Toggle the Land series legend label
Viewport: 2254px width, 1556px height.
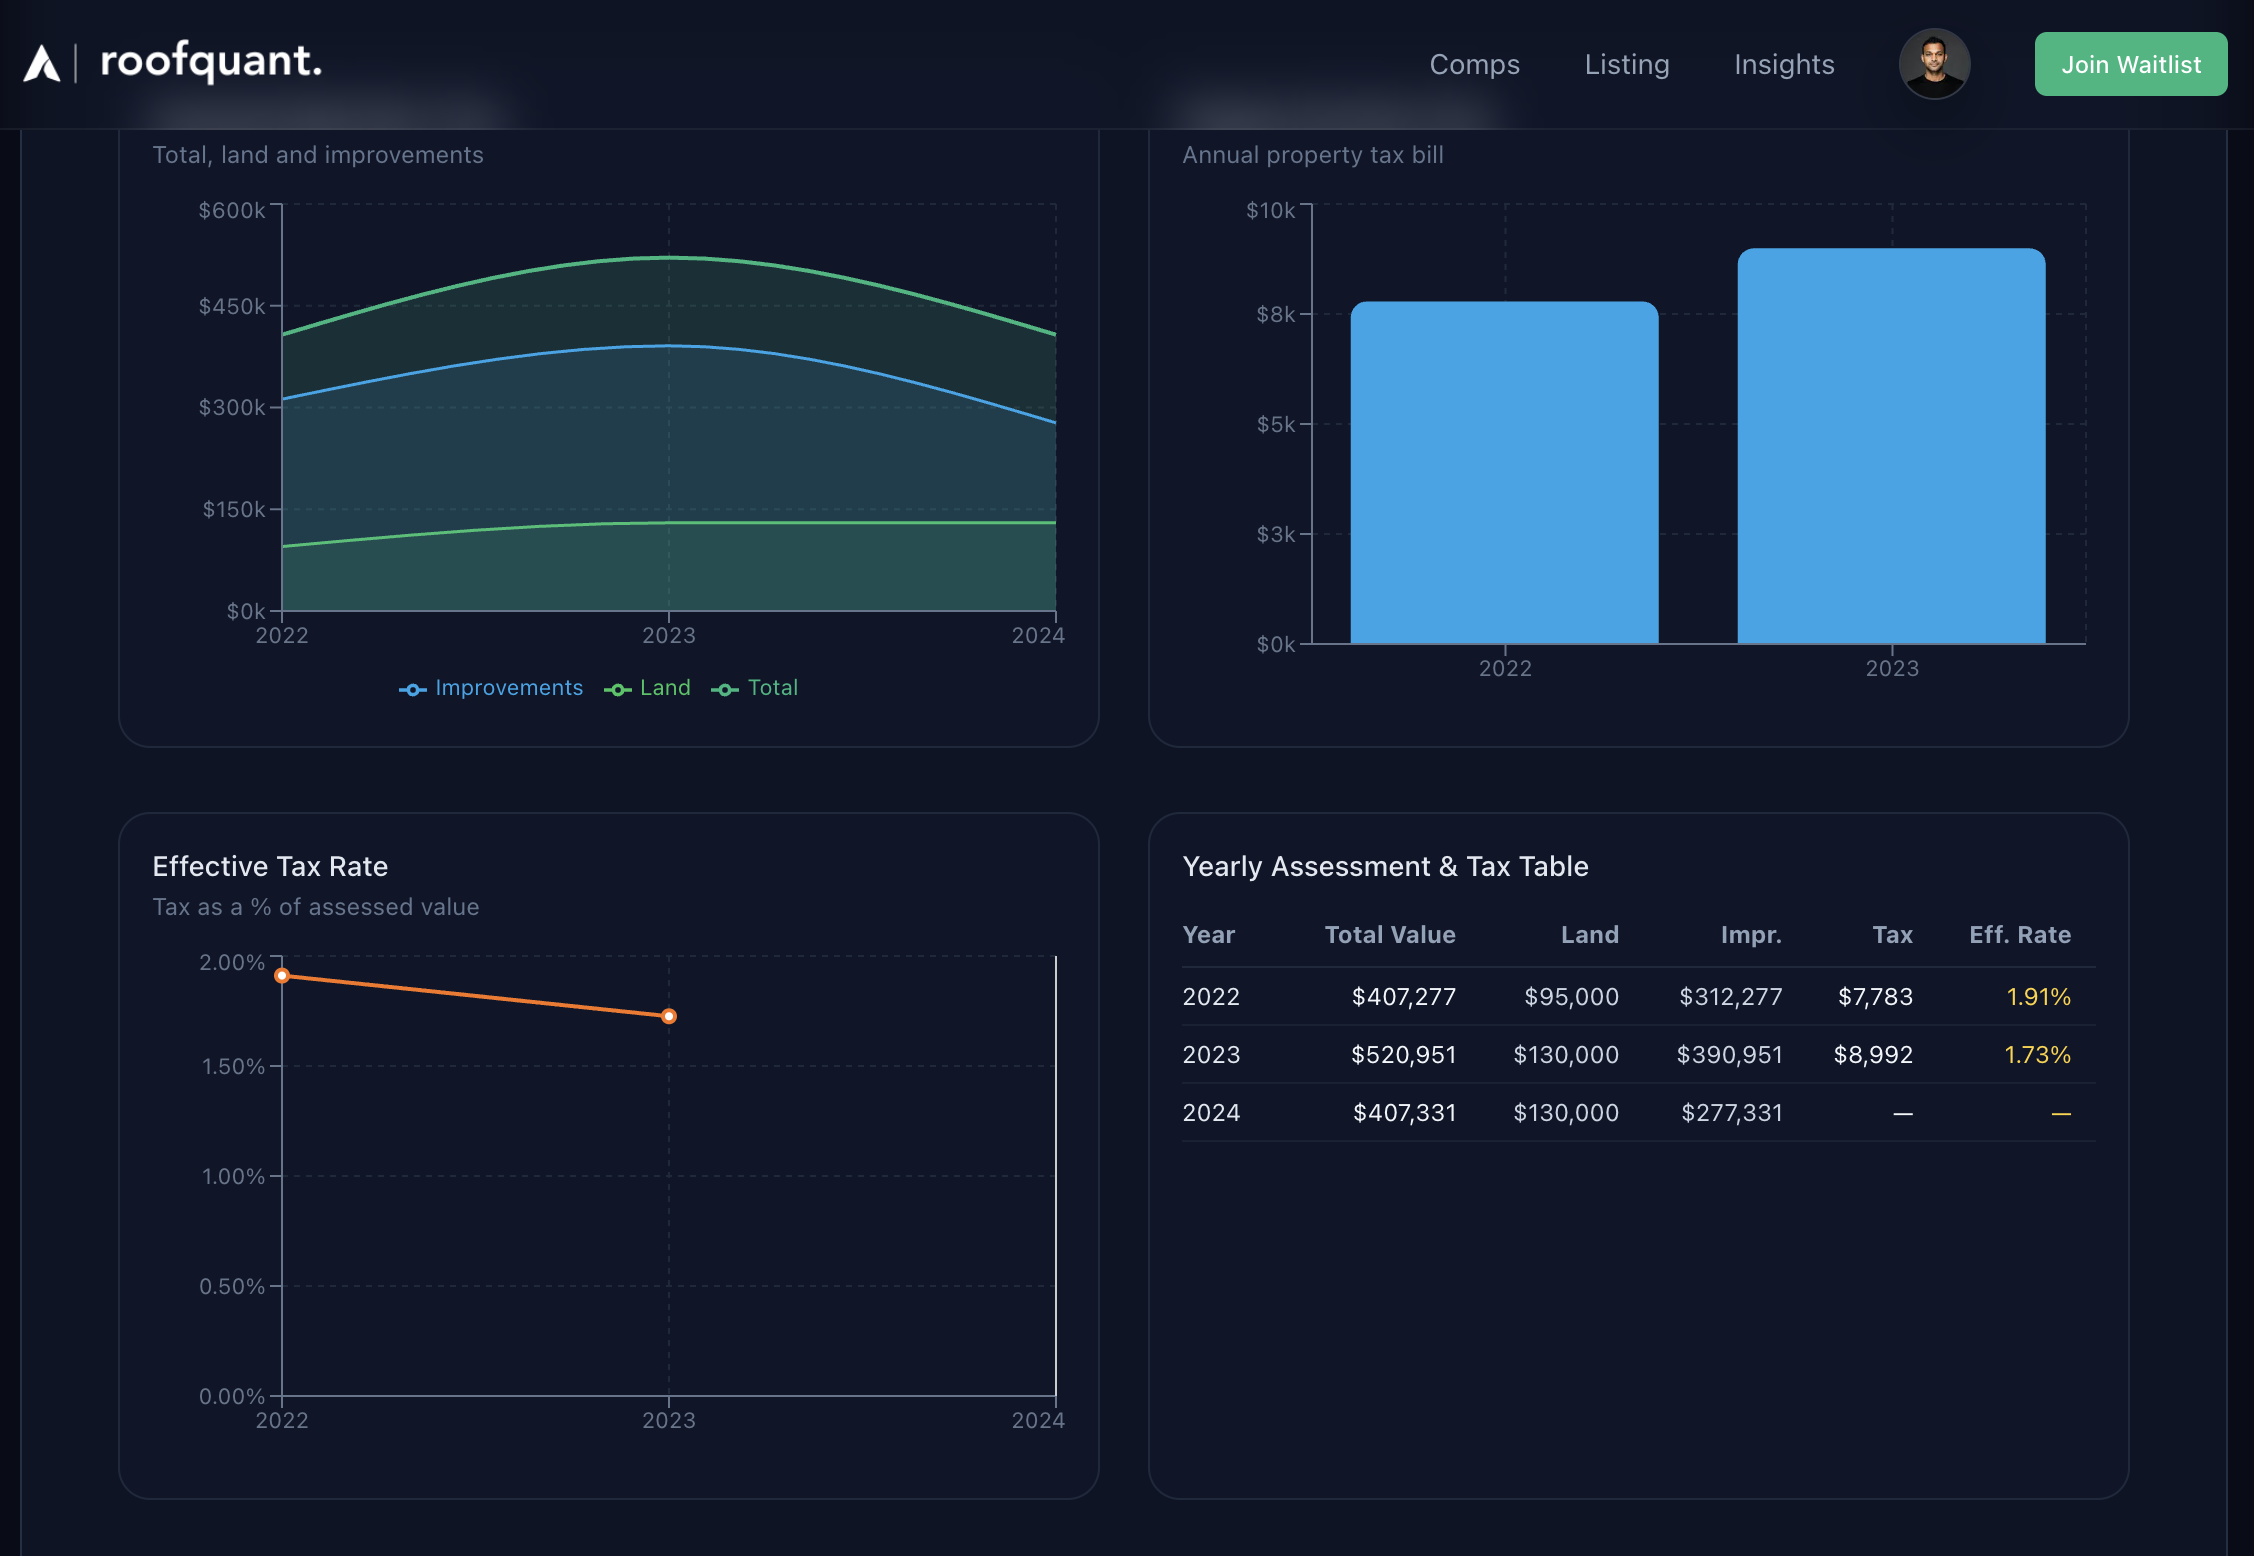(665, 688)
